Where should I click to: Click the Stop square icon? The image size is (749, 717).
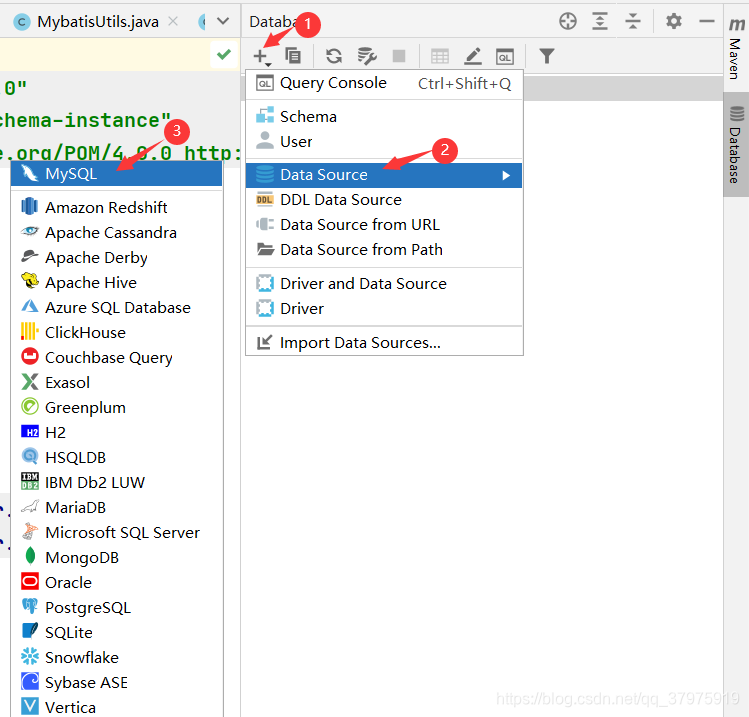click(x=399, y=56)
